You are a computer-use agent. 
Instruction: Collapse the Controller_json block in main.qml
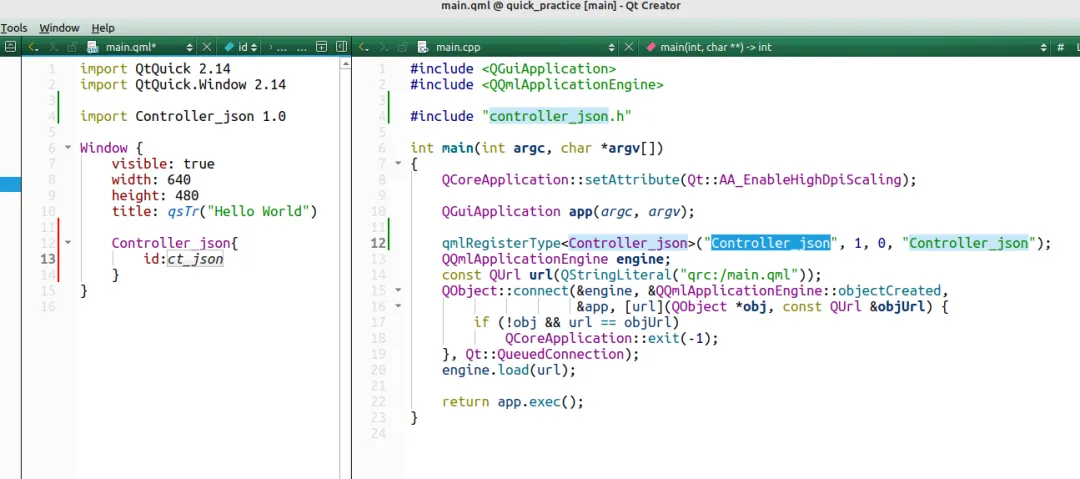pos(68,243)
